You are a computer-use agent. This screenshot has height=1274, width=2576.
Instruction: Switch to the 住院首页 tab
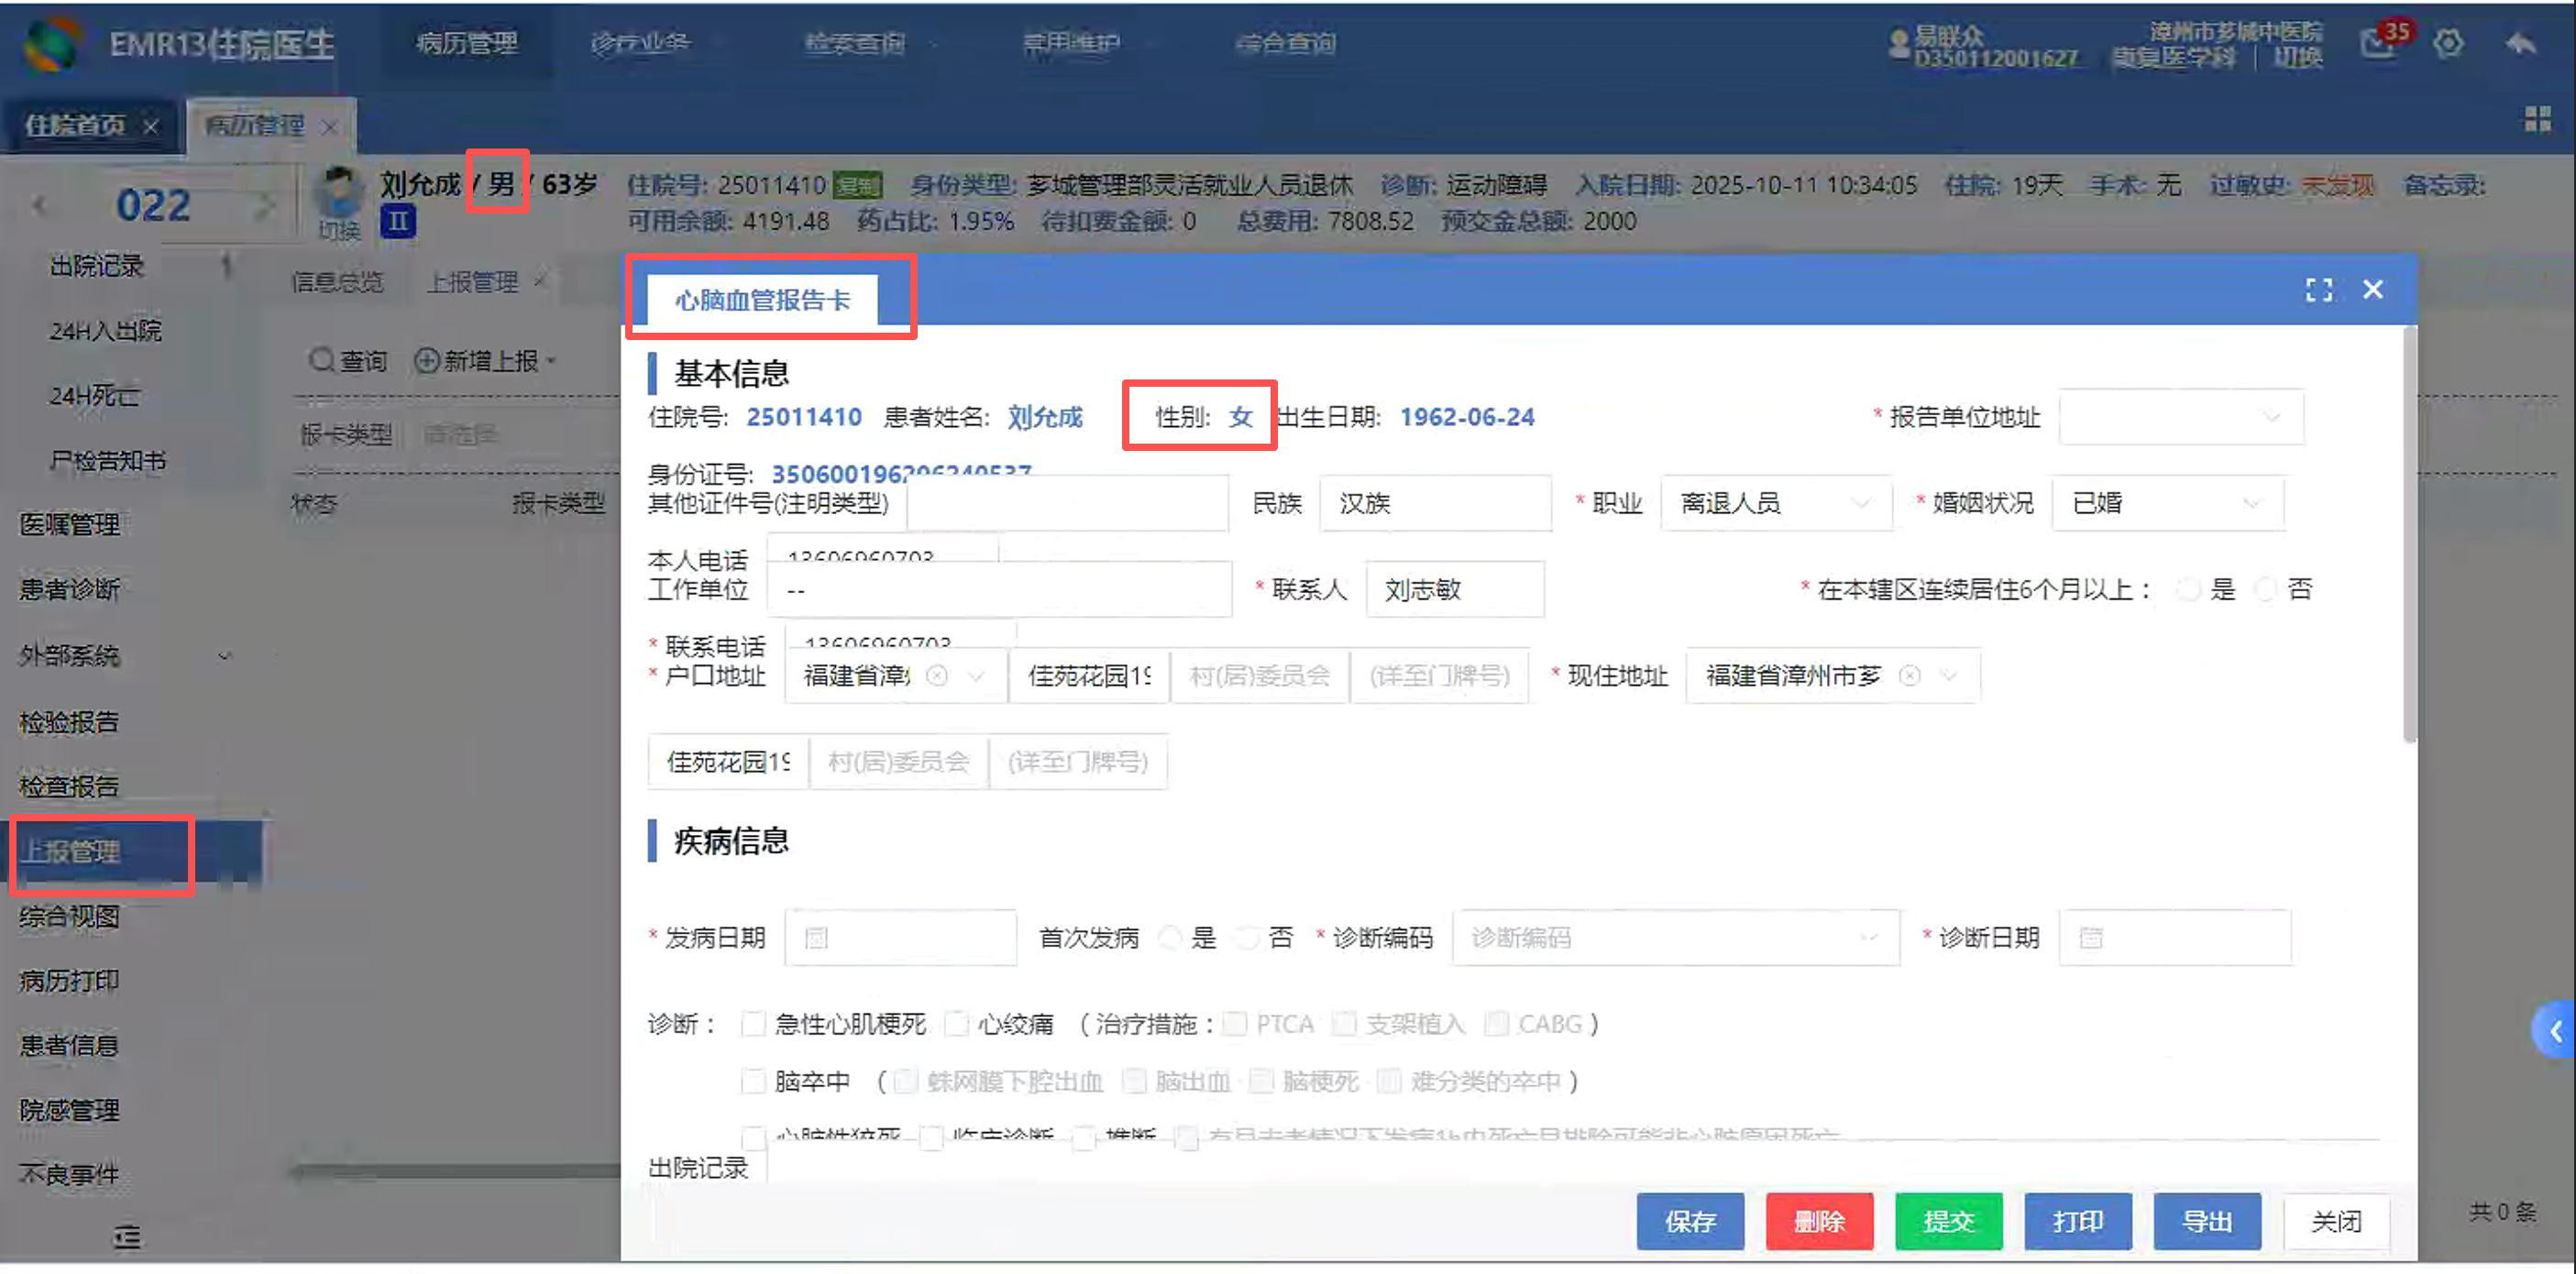pos(75,126)
